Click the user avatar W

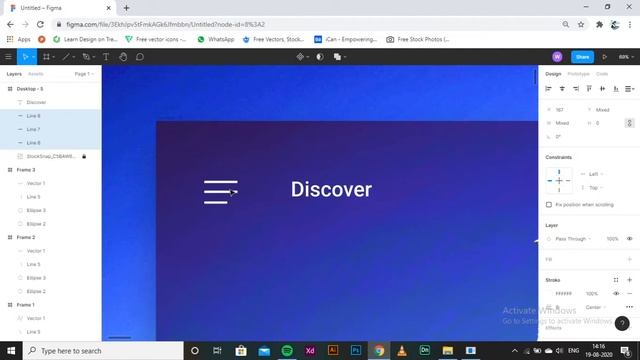[557, 57]
